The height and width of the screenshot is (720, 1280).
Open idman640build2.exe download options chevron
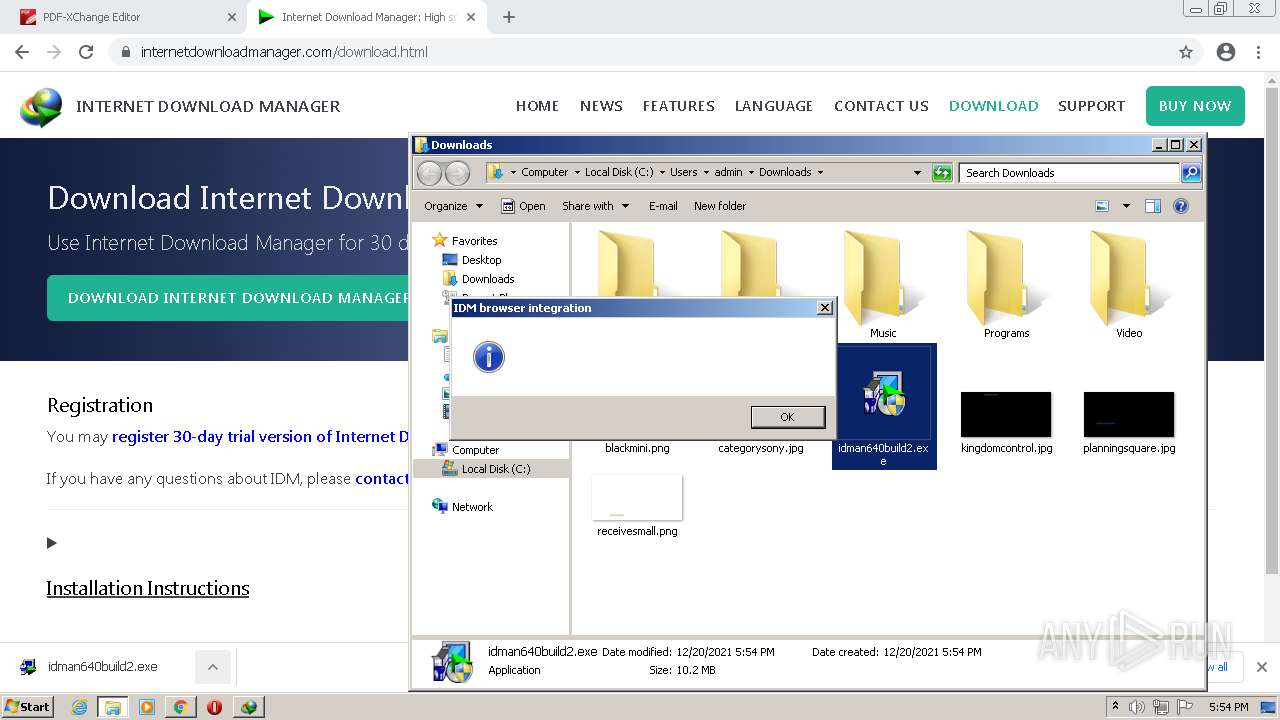(213, 667)
